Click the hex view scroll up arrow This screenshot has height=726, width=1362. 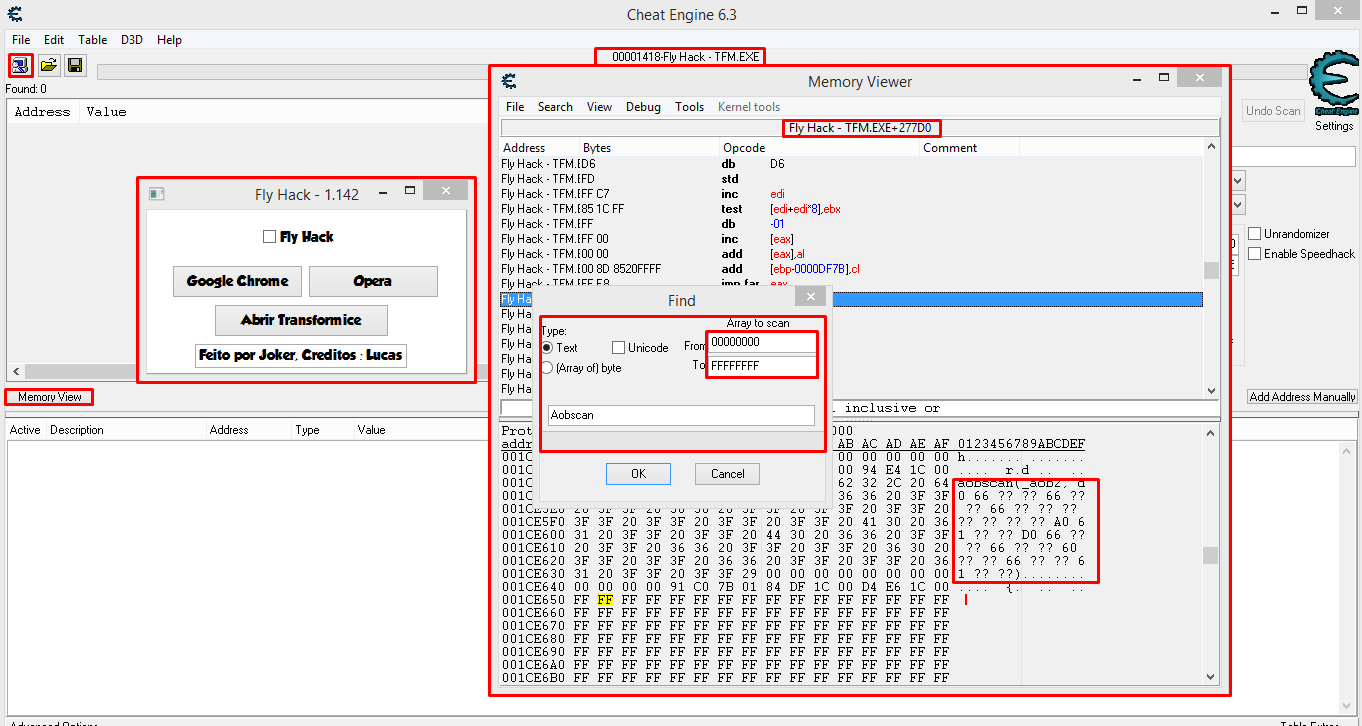pos(1211,433)
